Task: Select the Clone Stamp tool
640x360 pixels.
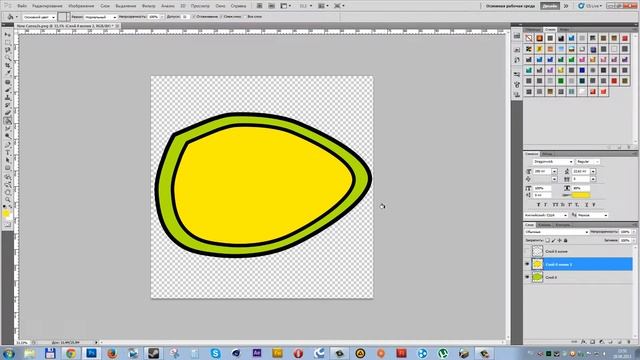Action: click(x=8, y=97)
